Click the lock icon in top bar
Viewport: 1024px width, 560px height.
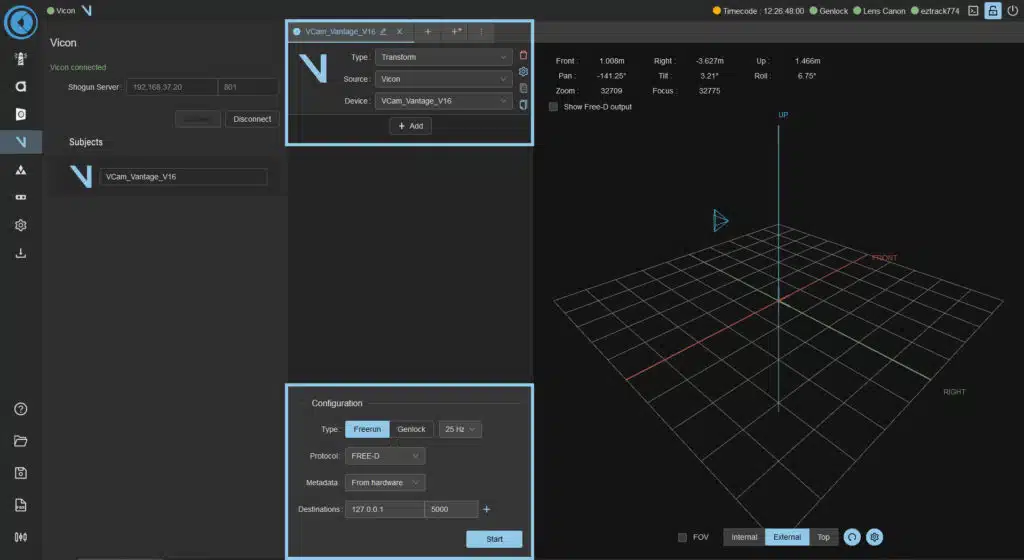pyautogui.click(x=992, y=11)
